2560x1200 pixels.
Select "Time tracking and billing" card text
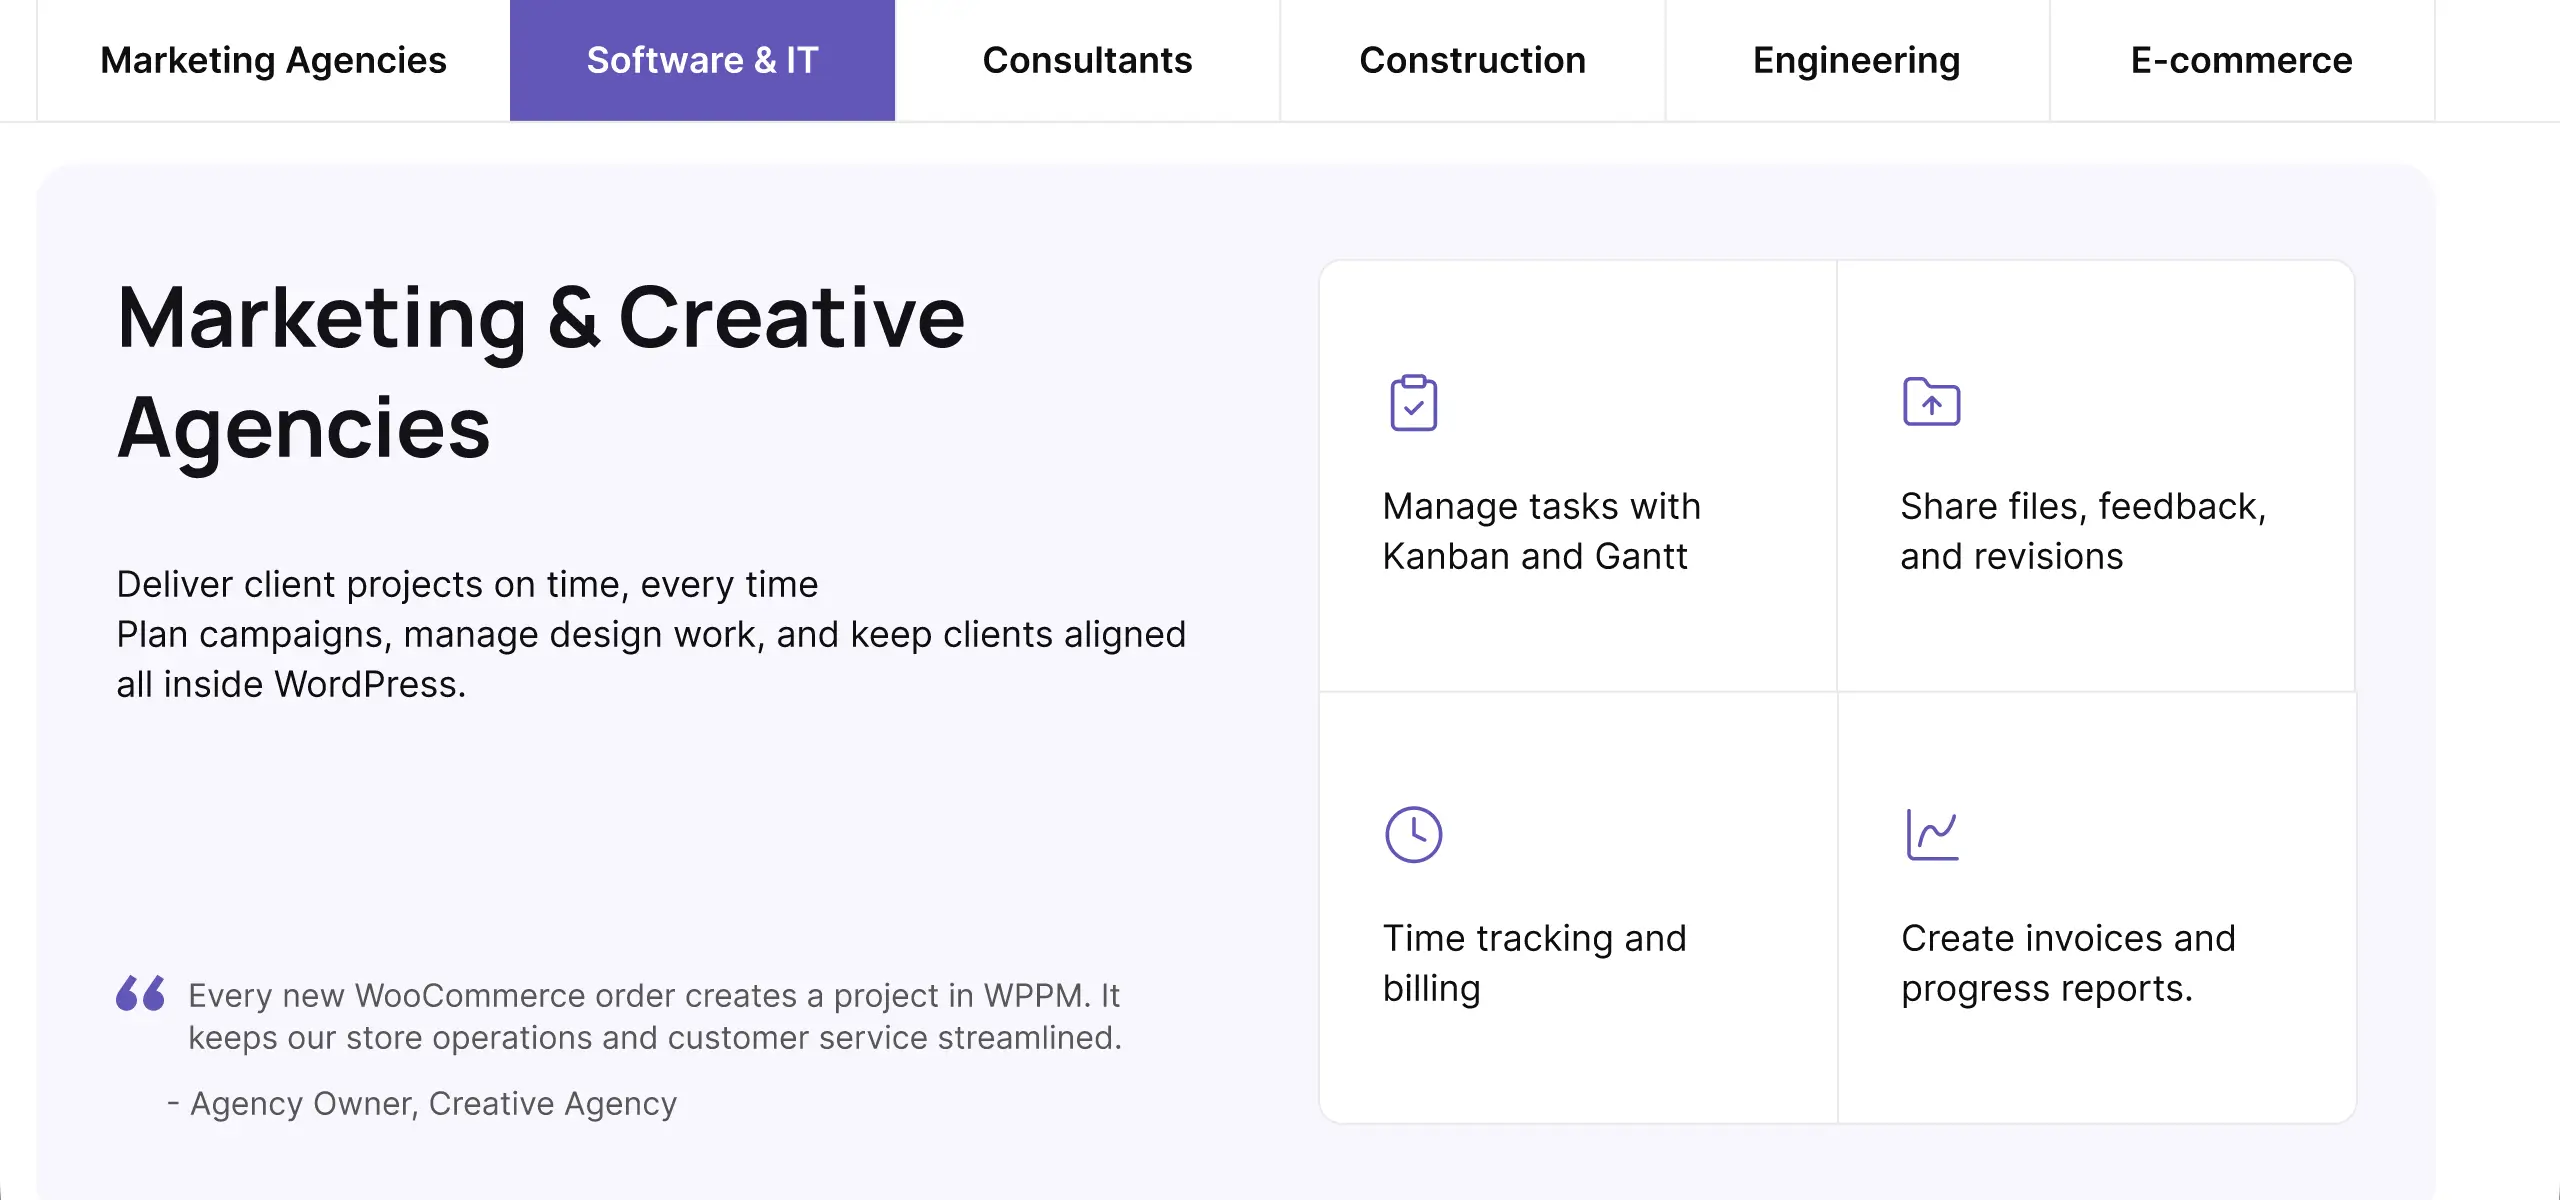(1534, 963)
